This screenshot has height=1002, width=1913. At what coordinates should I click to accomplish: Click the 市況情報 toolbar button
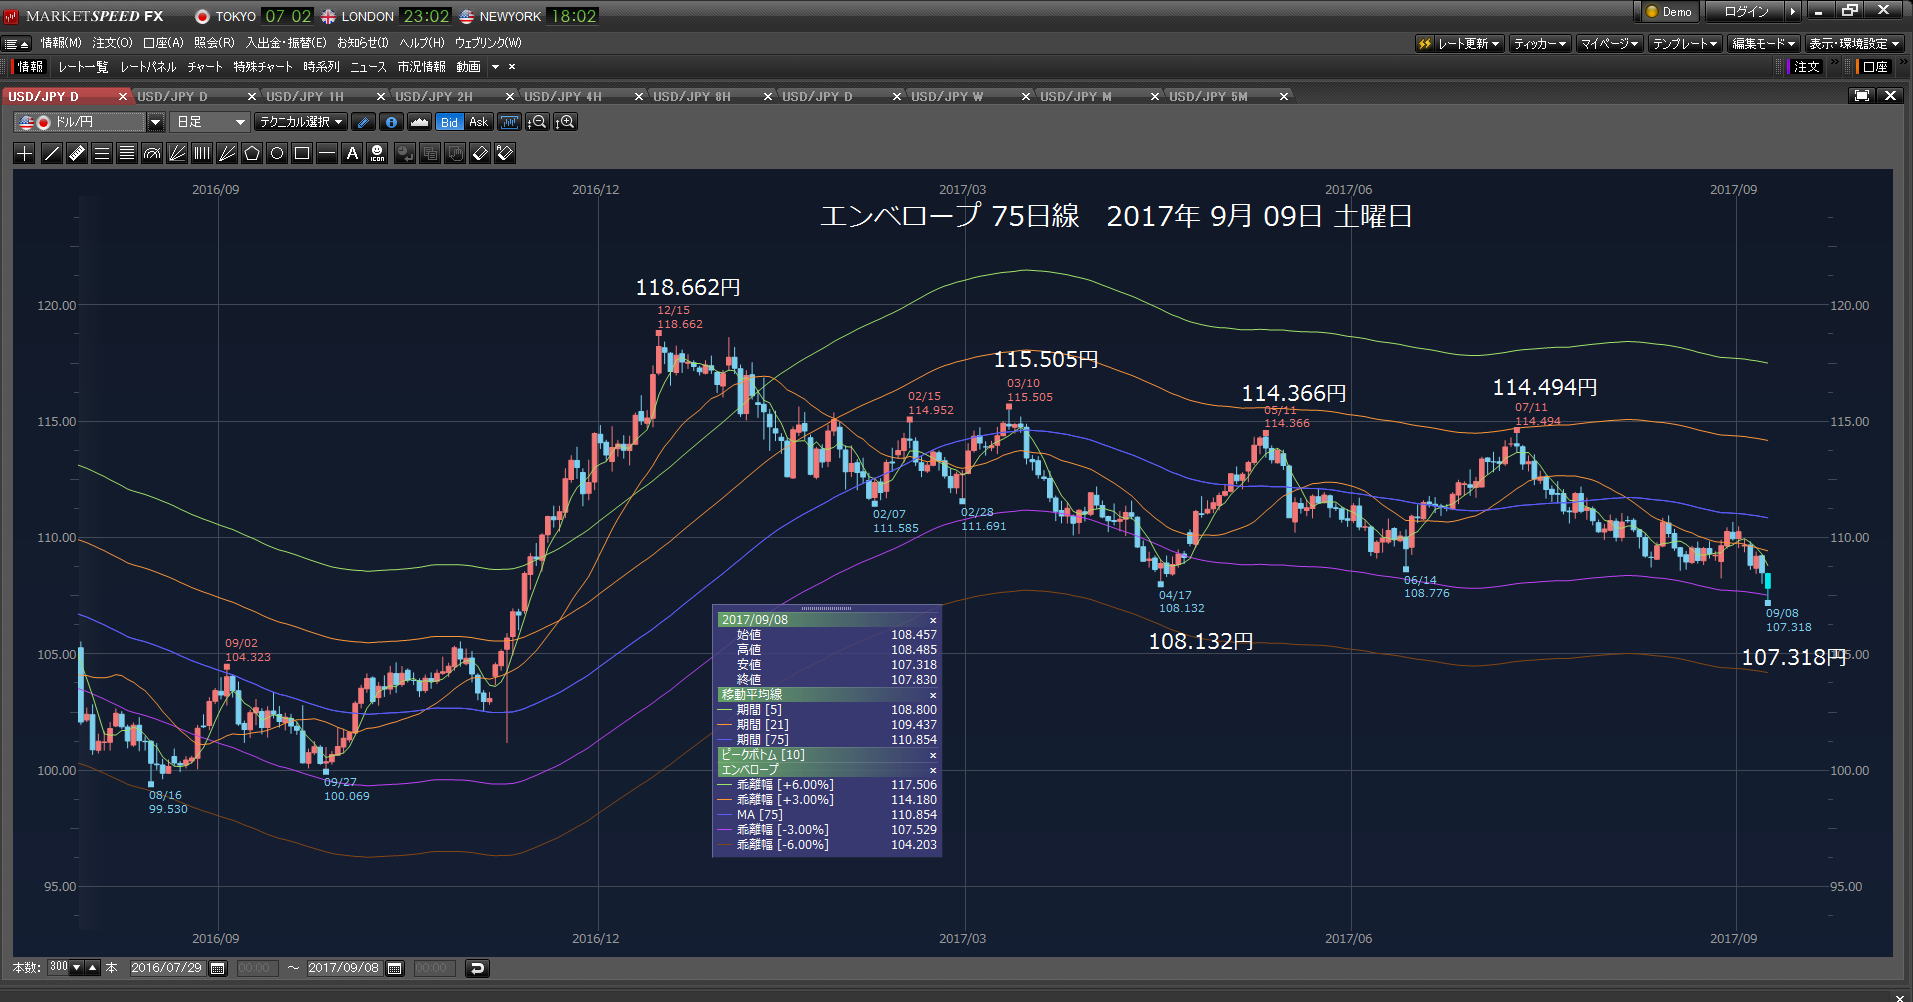(421, 67)
